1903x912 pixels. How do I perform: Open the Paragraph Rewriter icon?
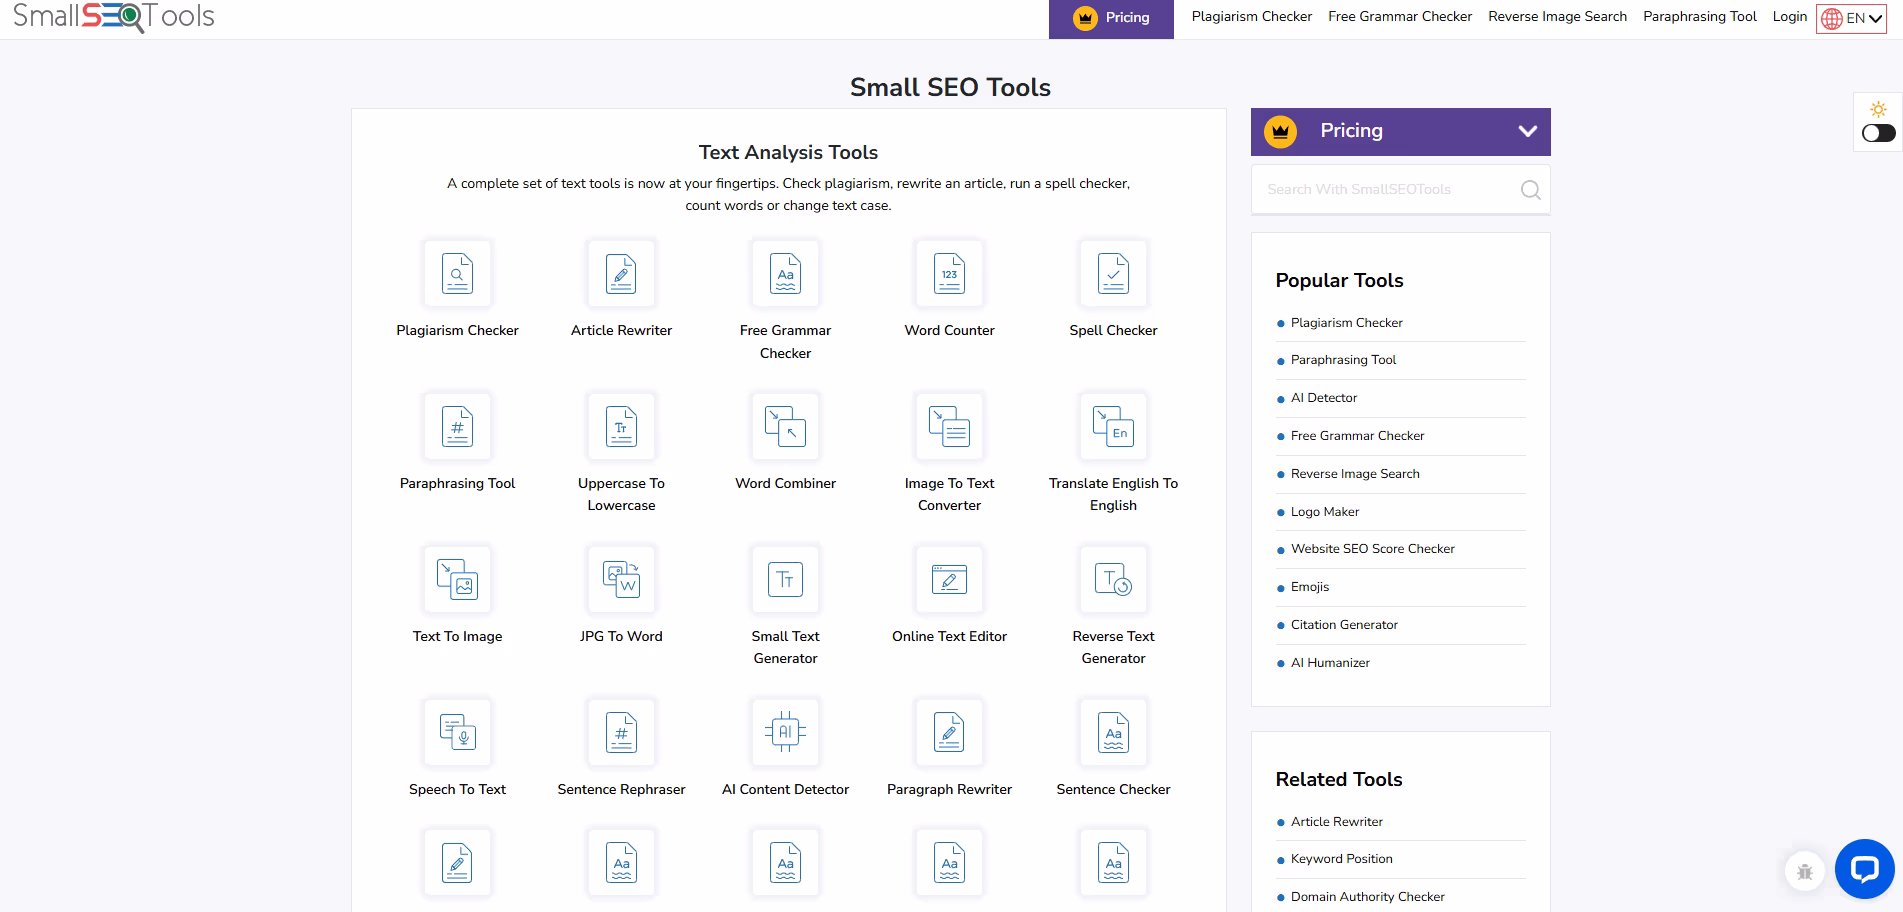pyautogui.click(x=949, y=733)
